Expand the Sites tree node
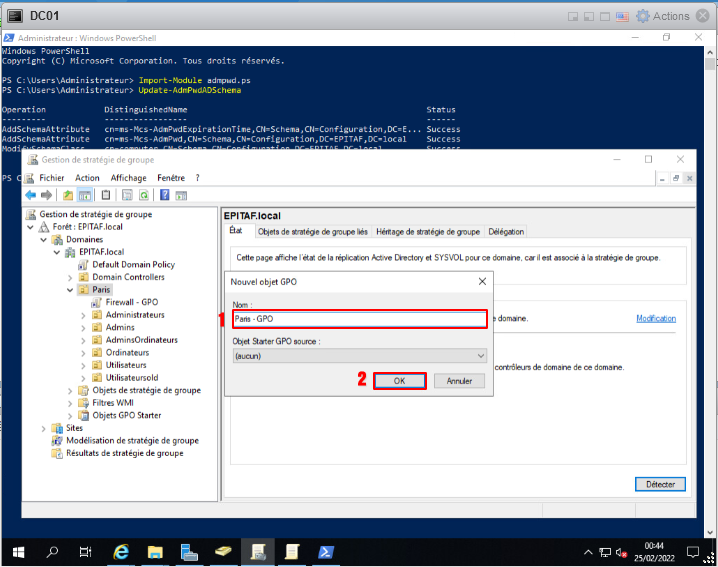The width and height of the screenshot is (718, 567). click(43, 428)
